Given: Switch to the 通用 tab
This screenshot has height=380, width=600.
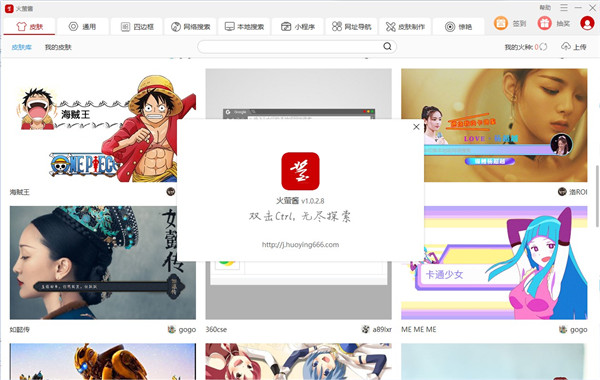Looking at the screenshot, I should pos(82,26).
